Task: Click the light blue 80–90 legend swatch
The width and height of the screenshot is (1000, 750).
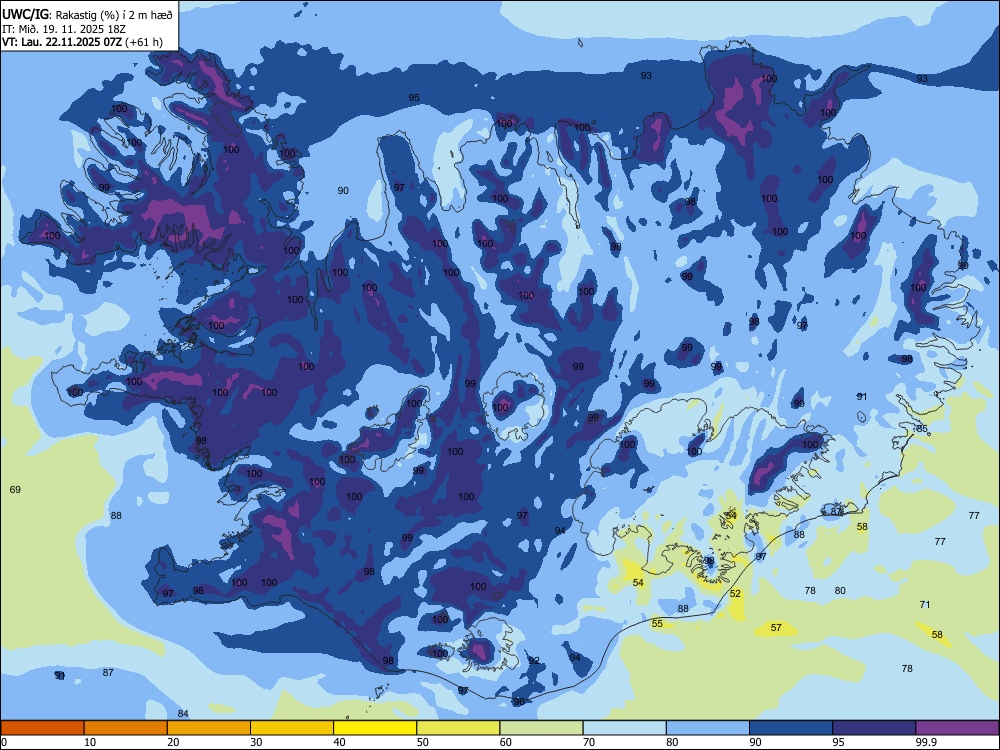Action: point(708,728)
